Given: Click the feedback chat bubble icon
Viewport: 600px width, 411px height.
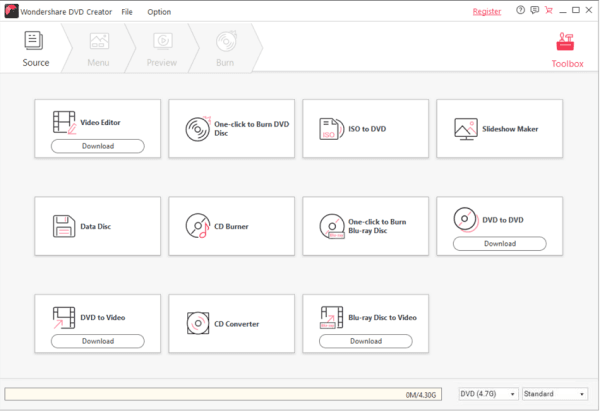Looking at the screenshot, I should [535, 10].
